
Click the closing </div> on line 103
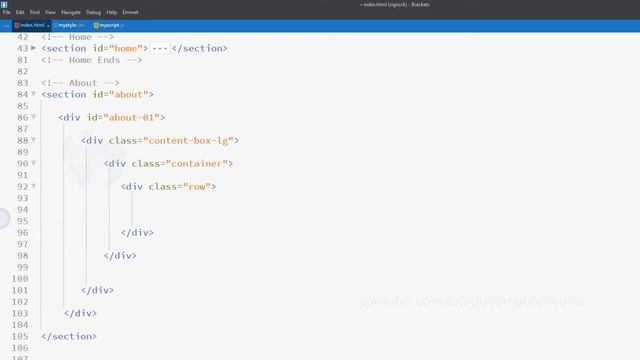(80, 313)
